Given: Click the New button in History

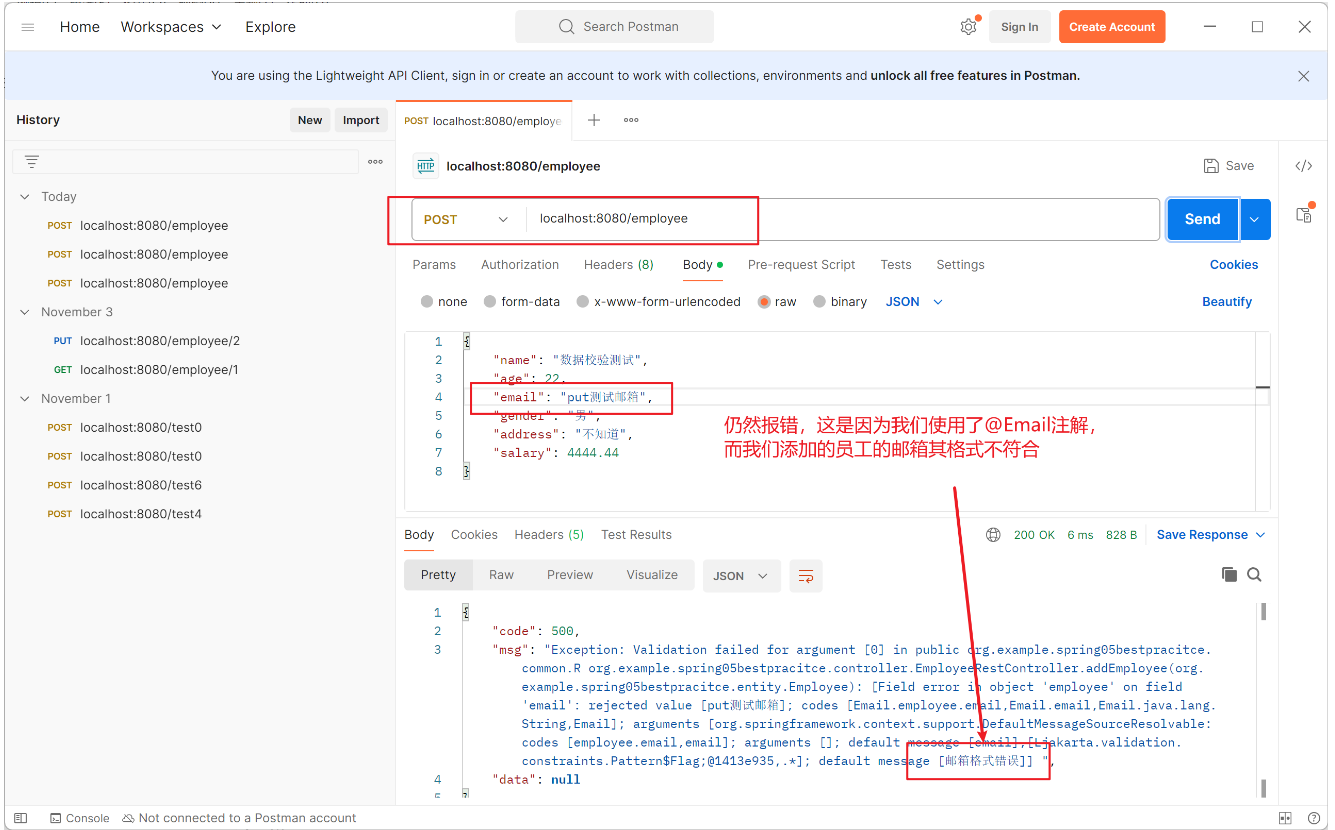Looking at the screenshot, I should [x=310, y=120].
